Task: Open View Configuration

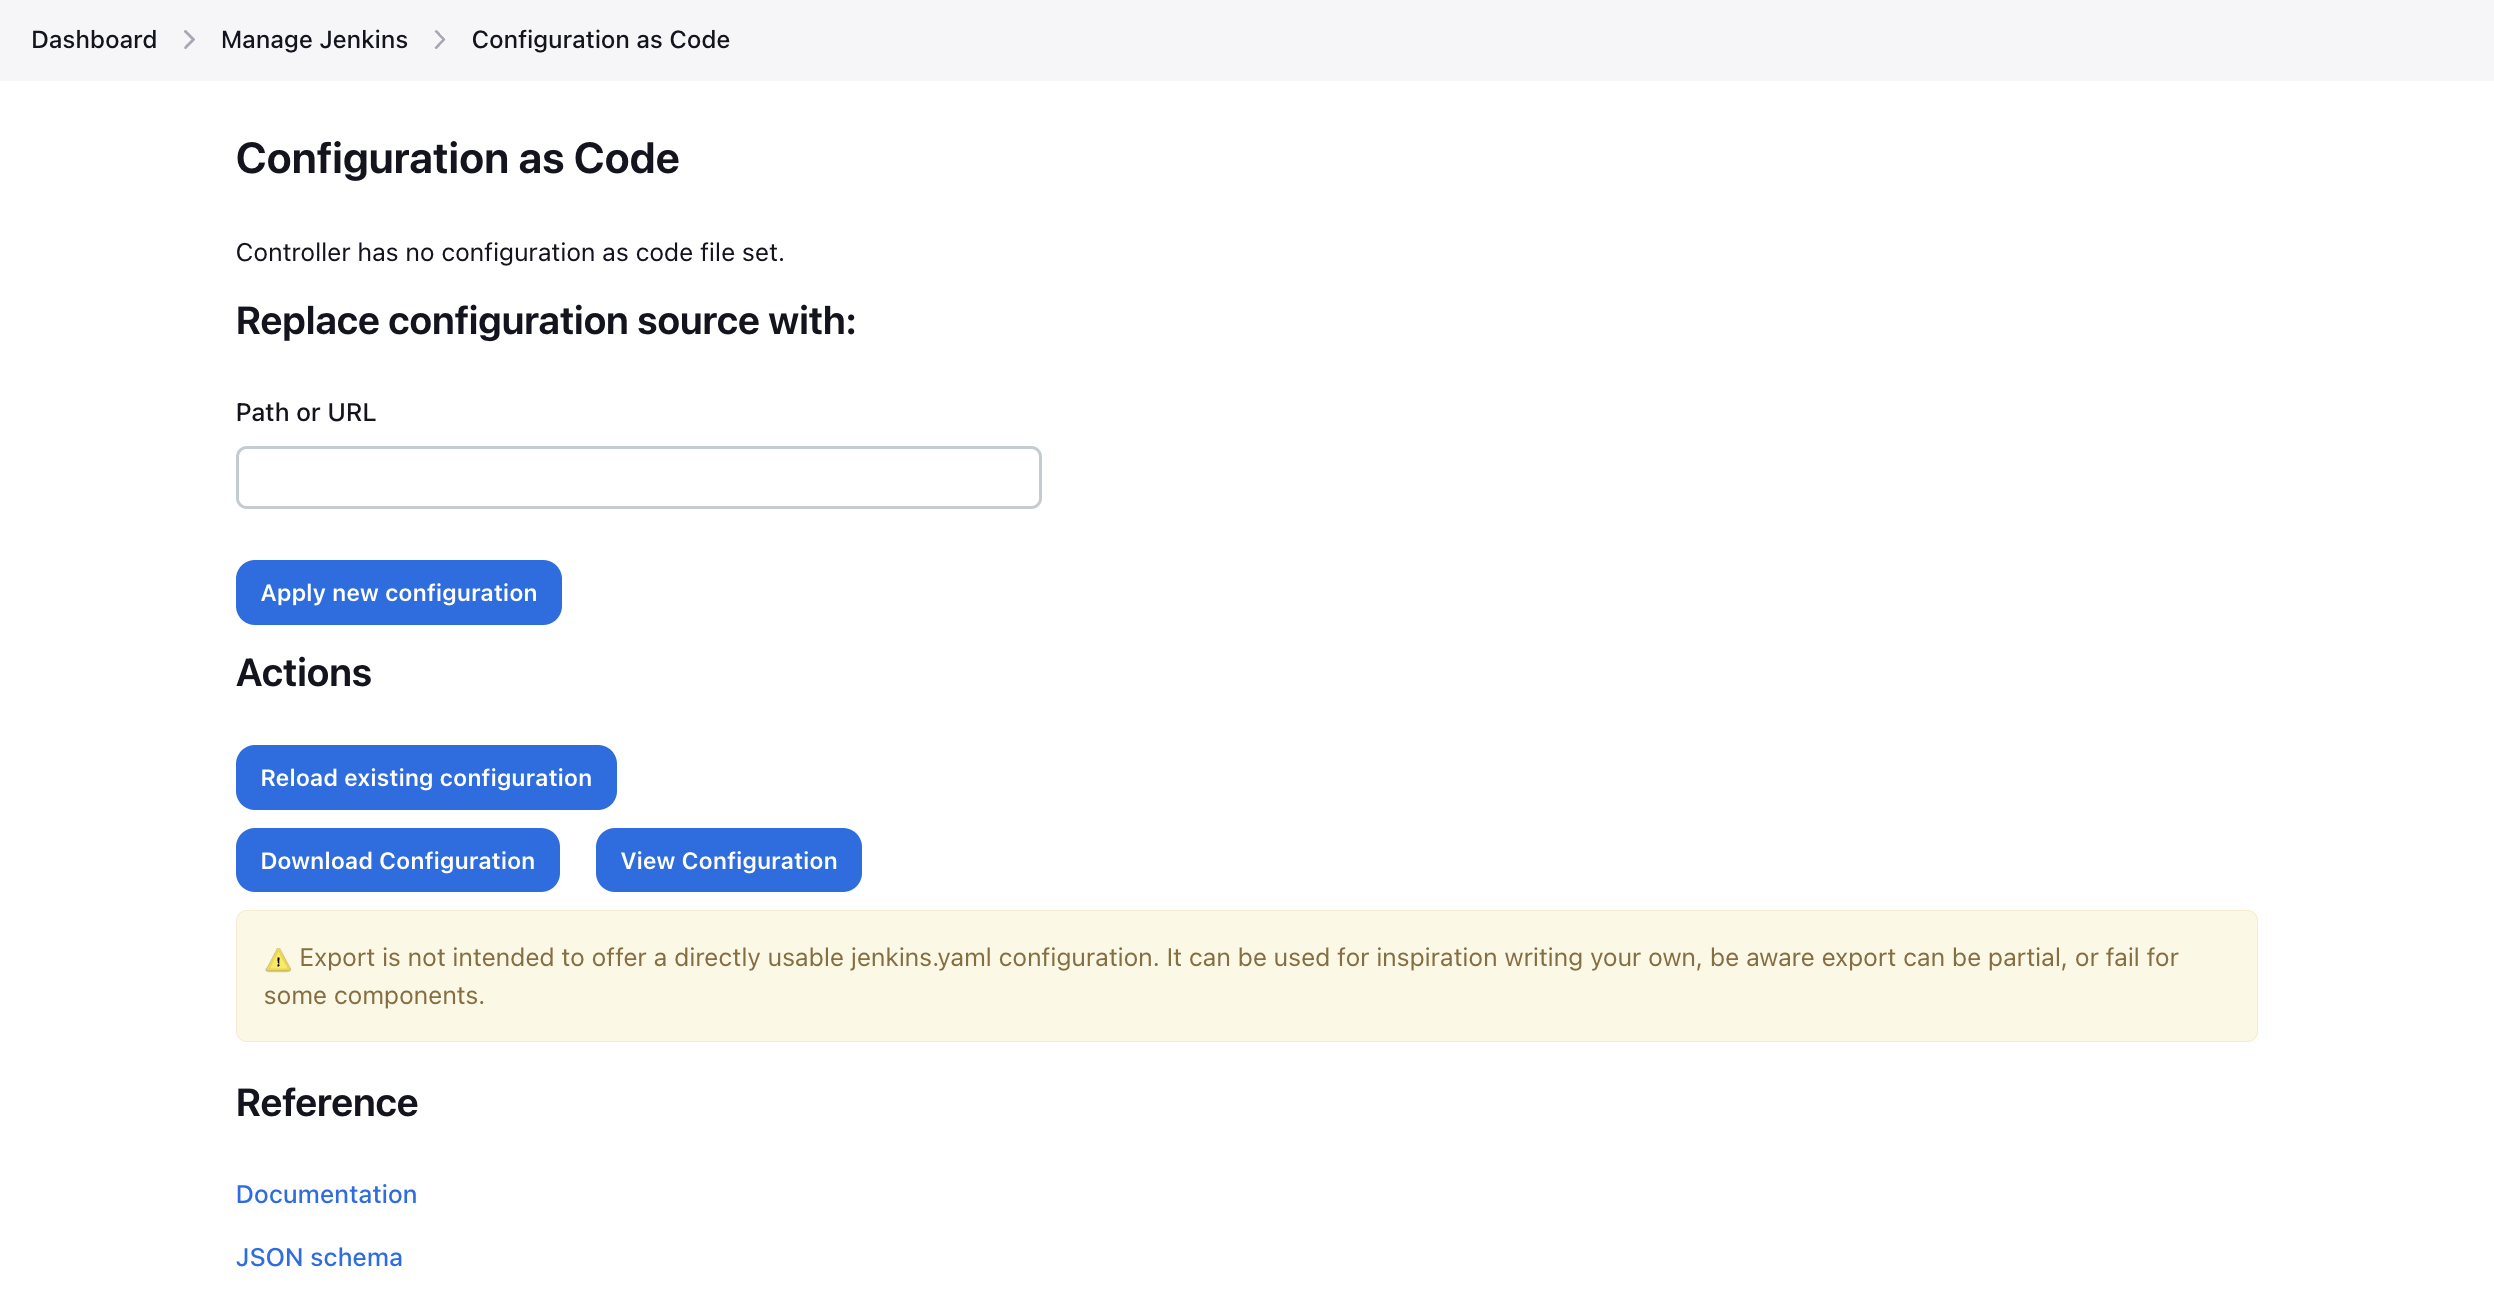Action: [728, 861]
